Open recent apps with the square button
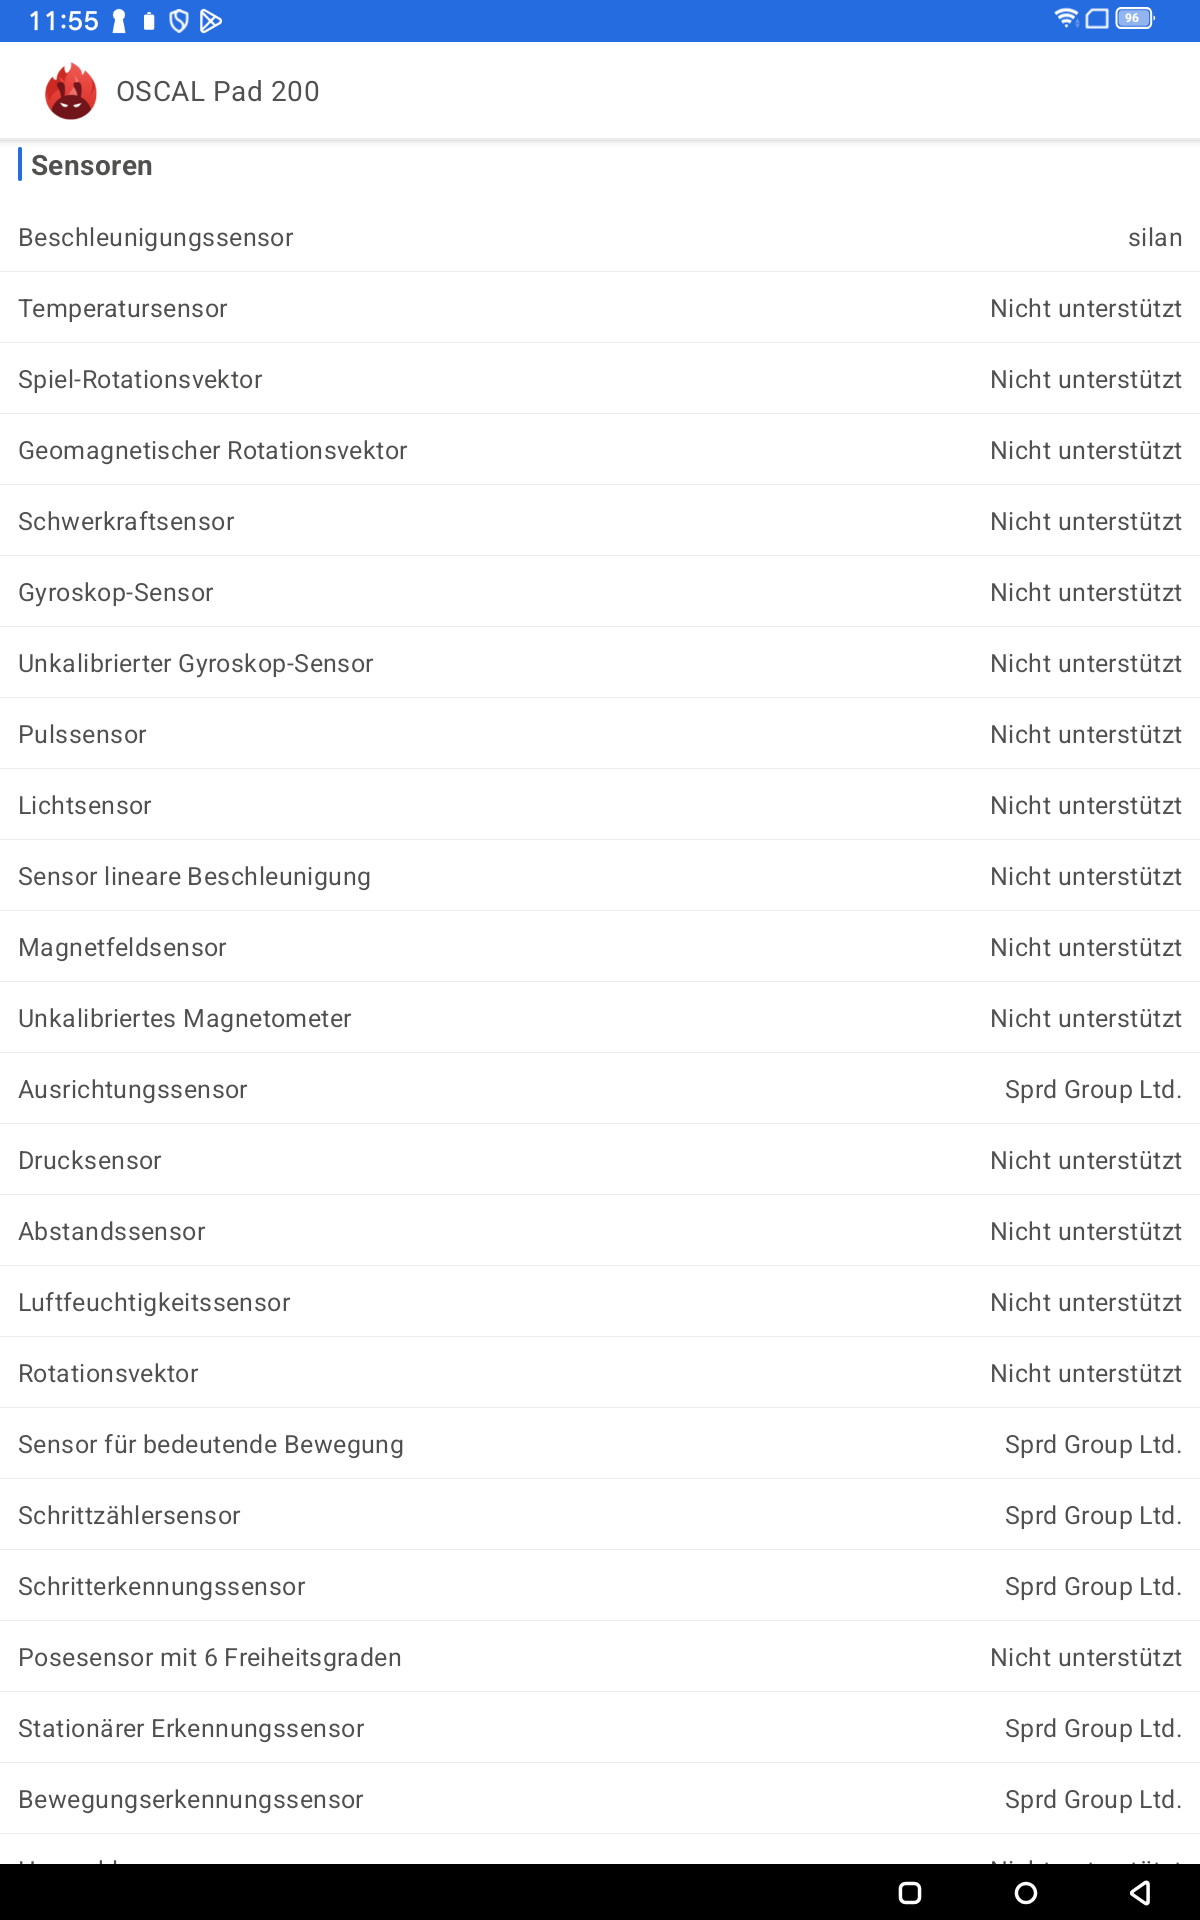This screenshot has width=1200, height=1920. click(910, 1892)
